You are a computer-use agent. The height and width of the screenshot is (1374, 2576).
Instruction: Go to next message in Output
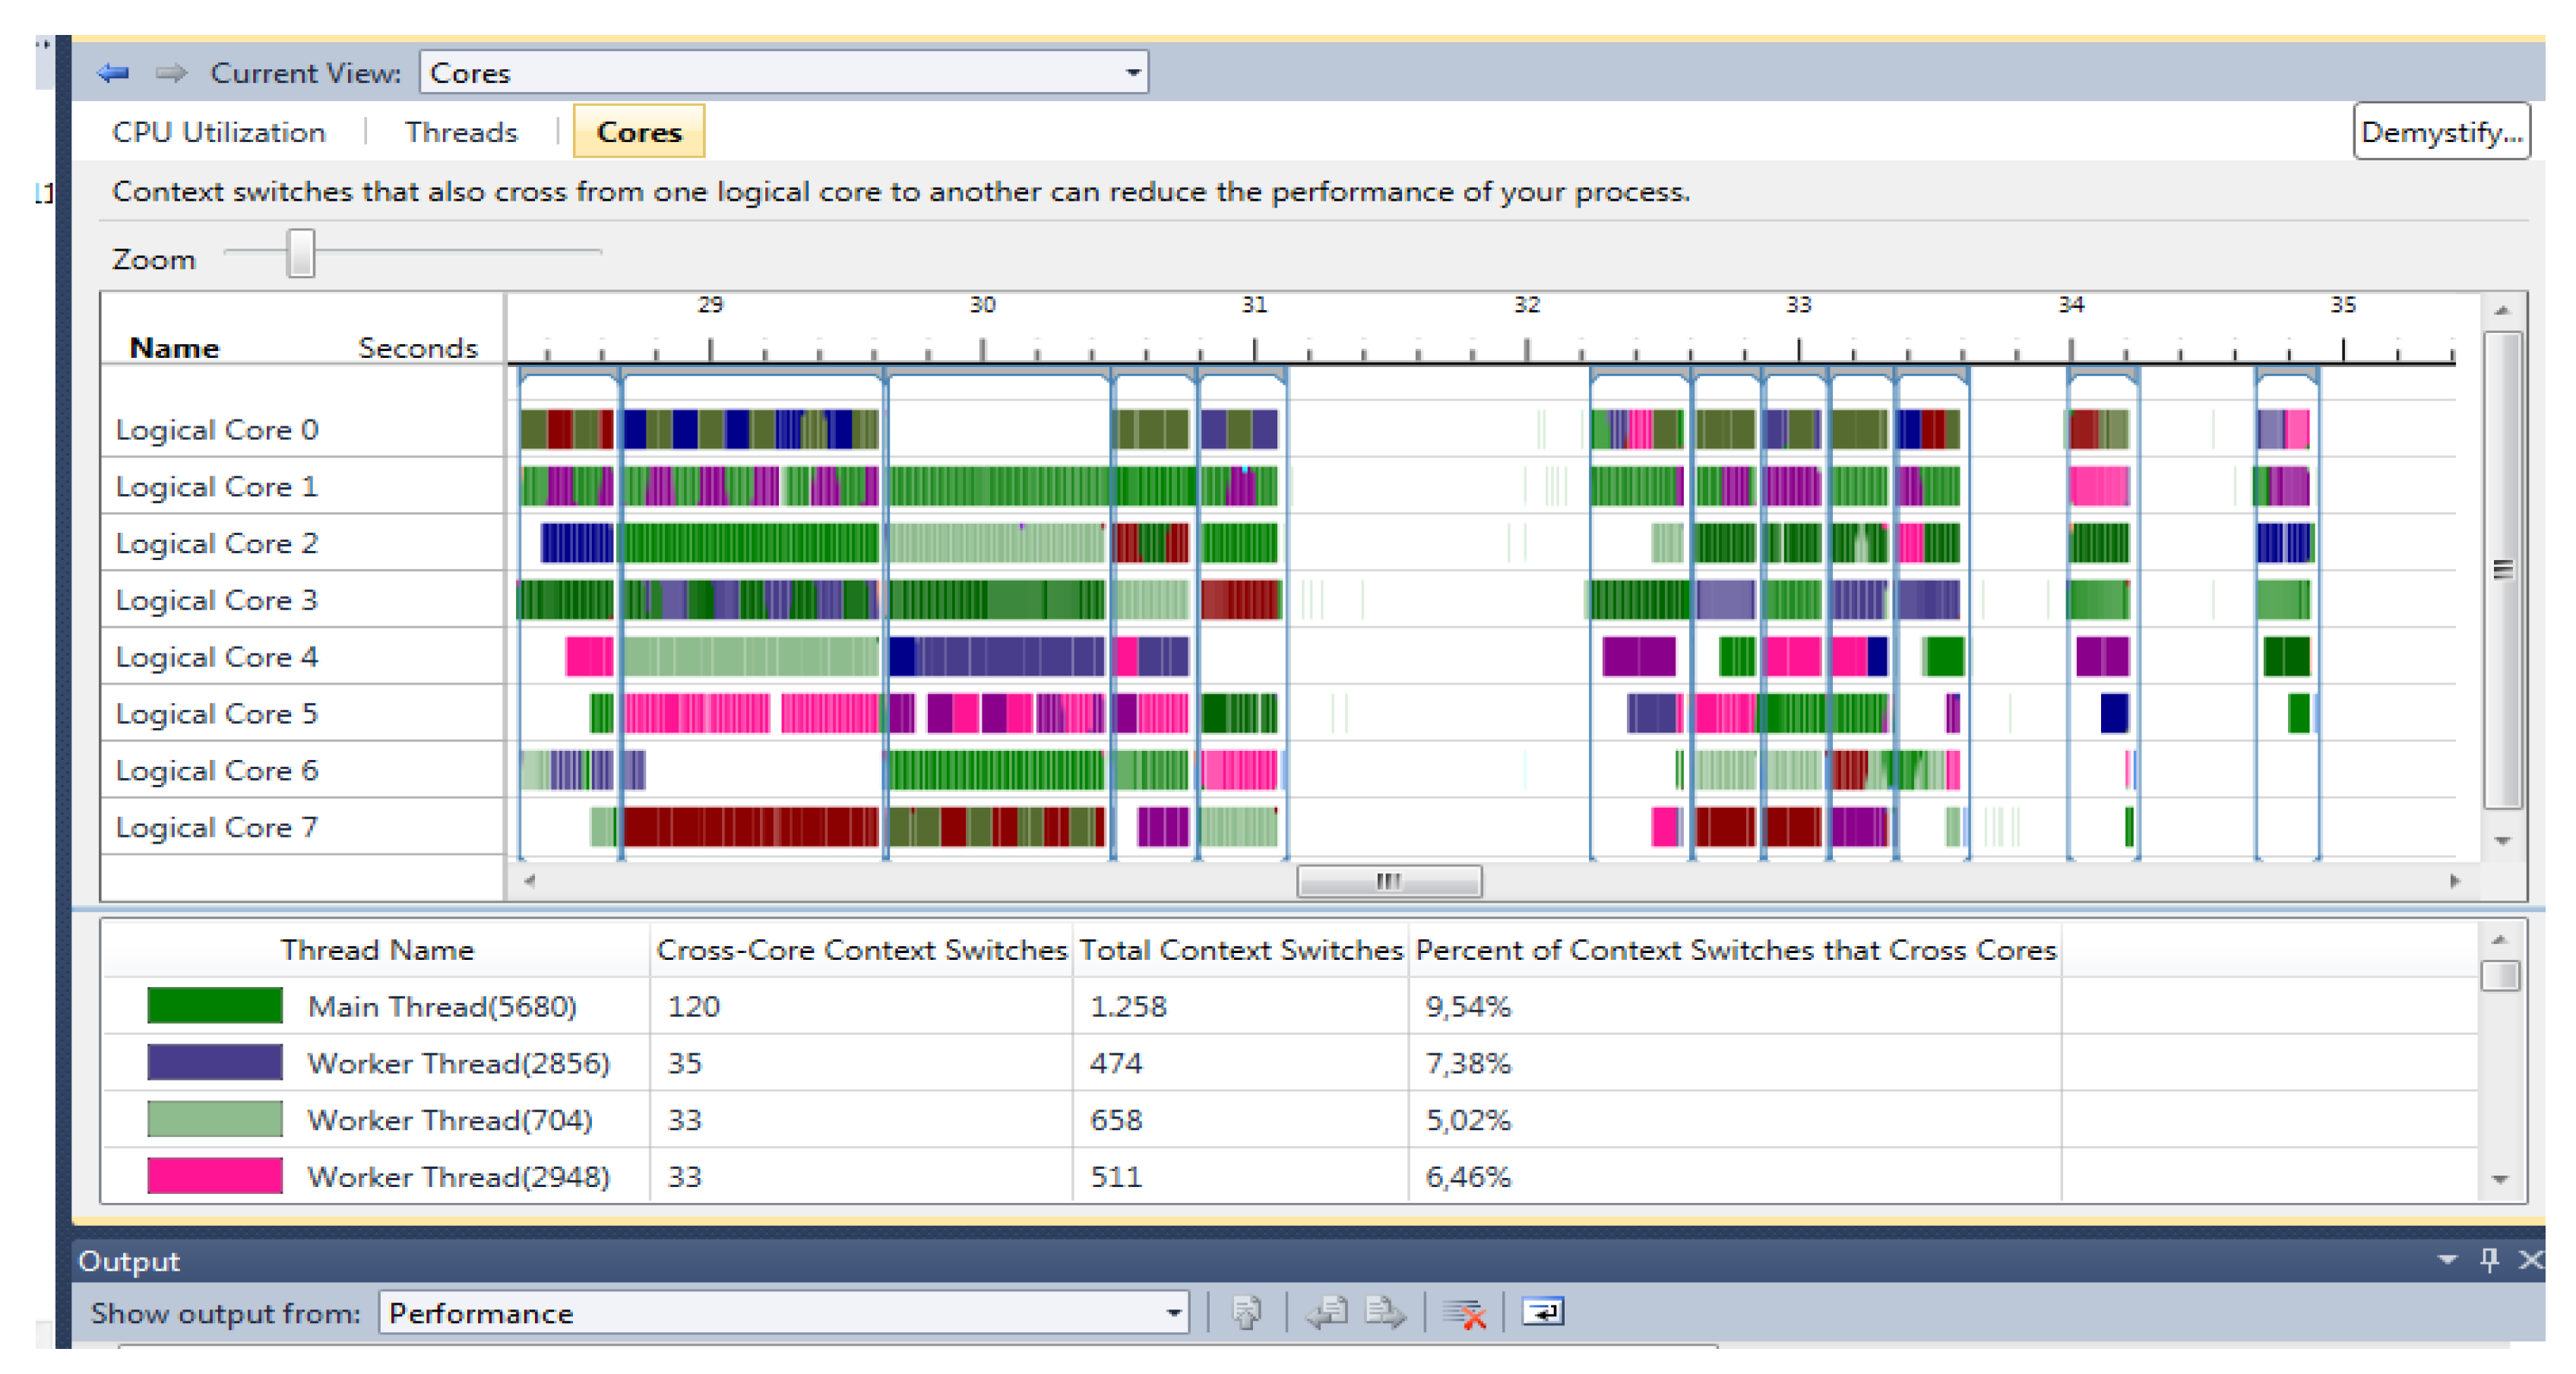click(1385, 1312)
